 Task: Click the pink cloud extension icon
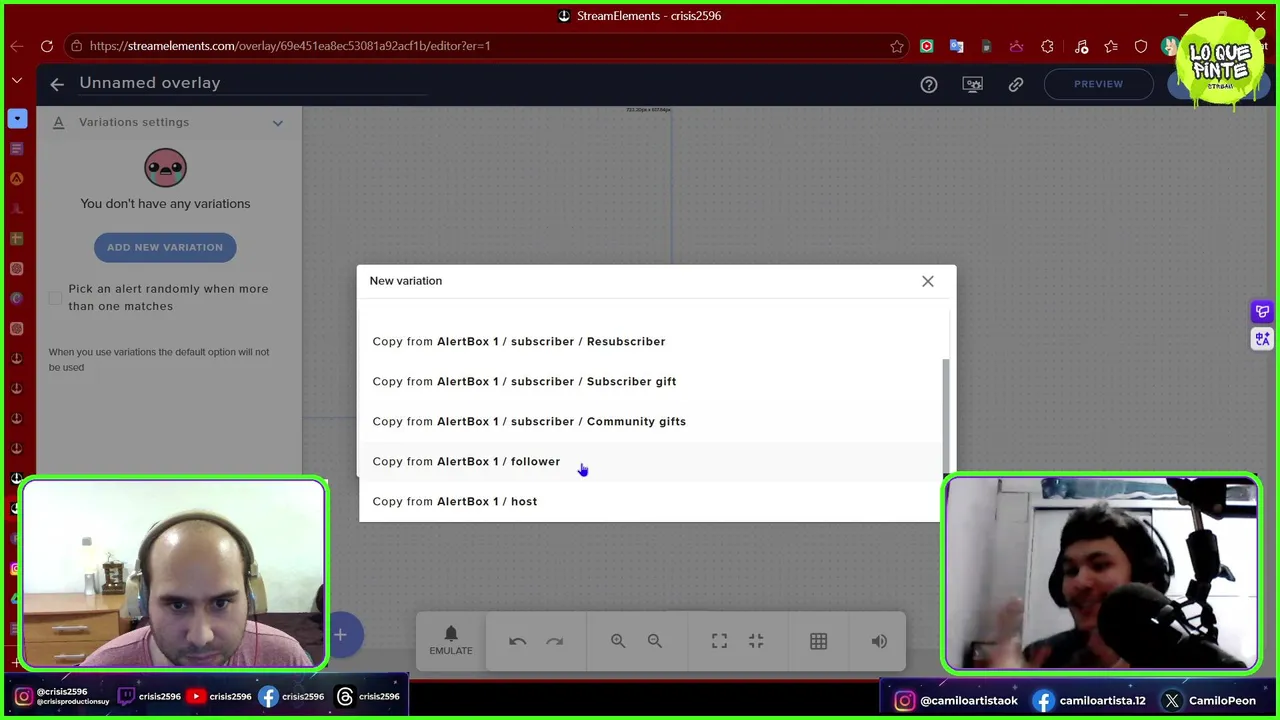click(x=1017, y=46)
